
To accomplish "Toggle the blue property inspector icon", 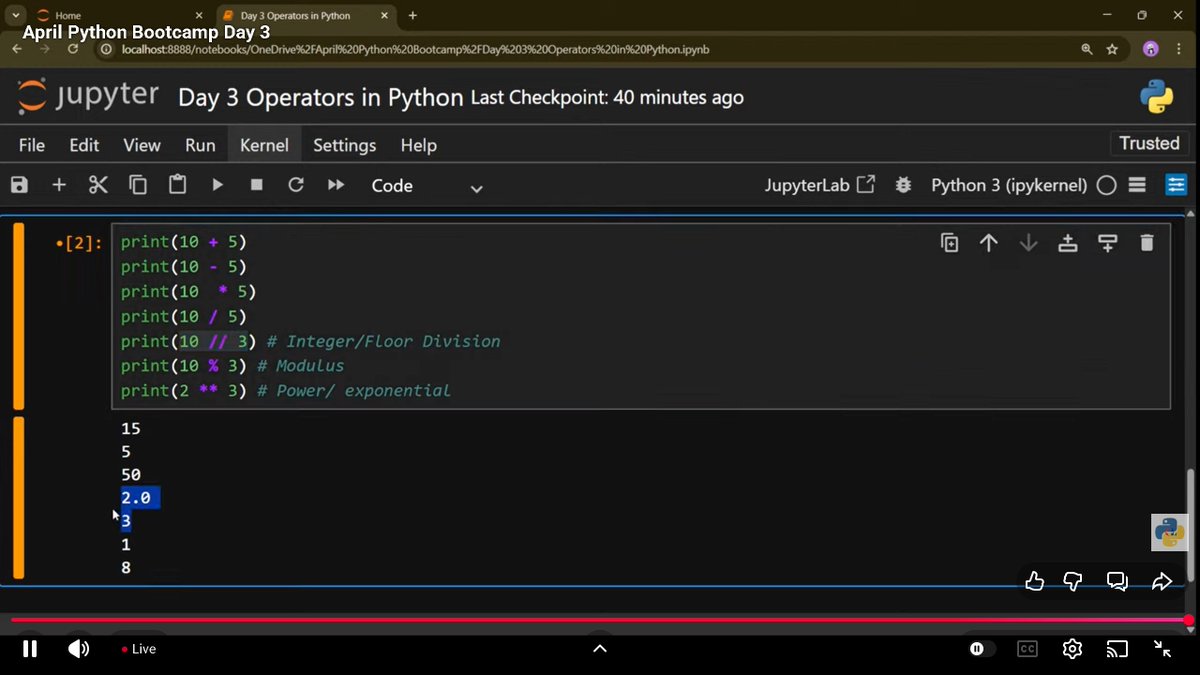I will [x=1176, y=185].
